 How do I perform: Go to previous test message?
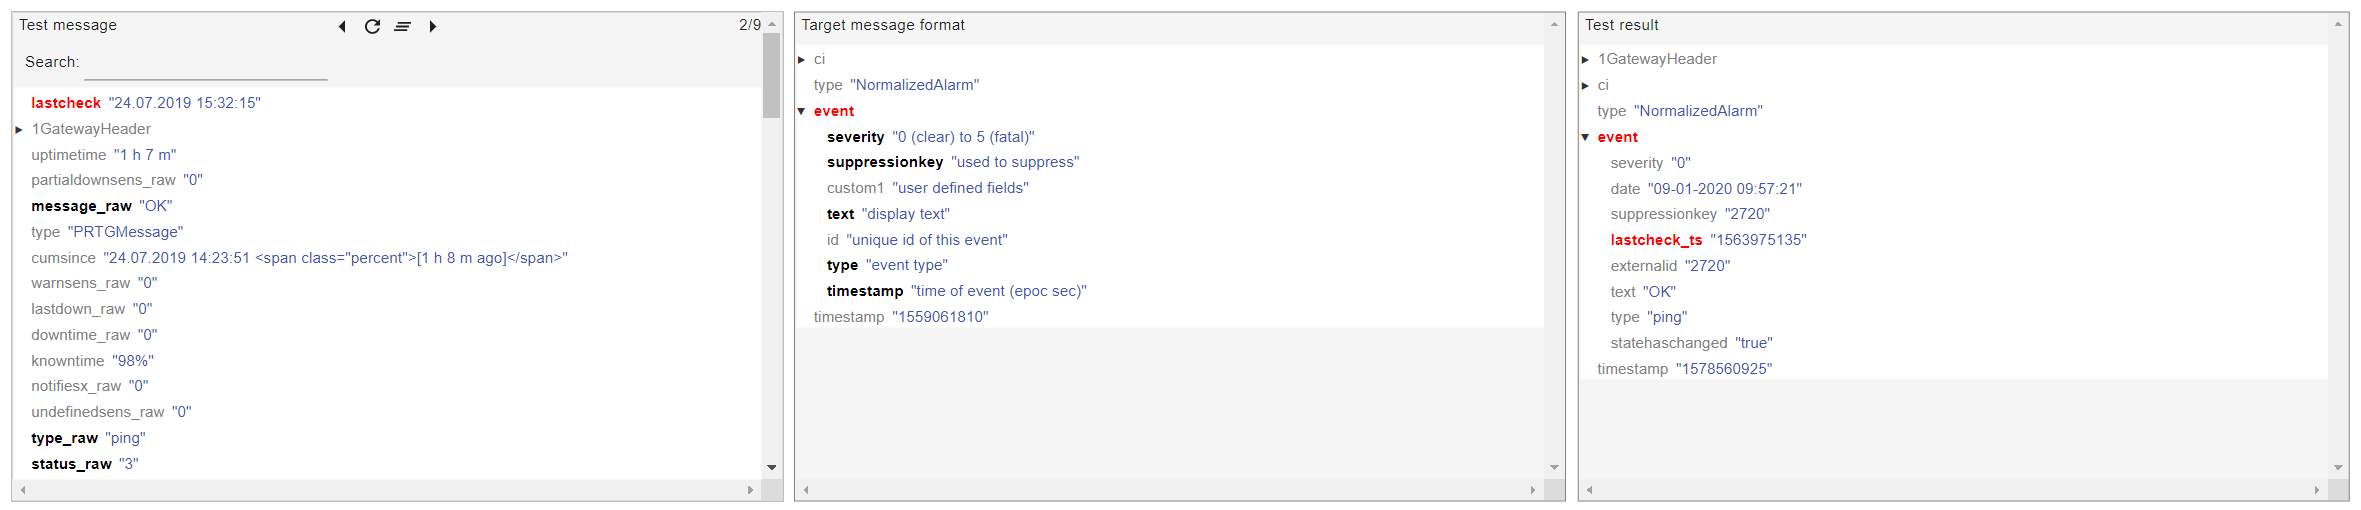click(x=342, y=26)
